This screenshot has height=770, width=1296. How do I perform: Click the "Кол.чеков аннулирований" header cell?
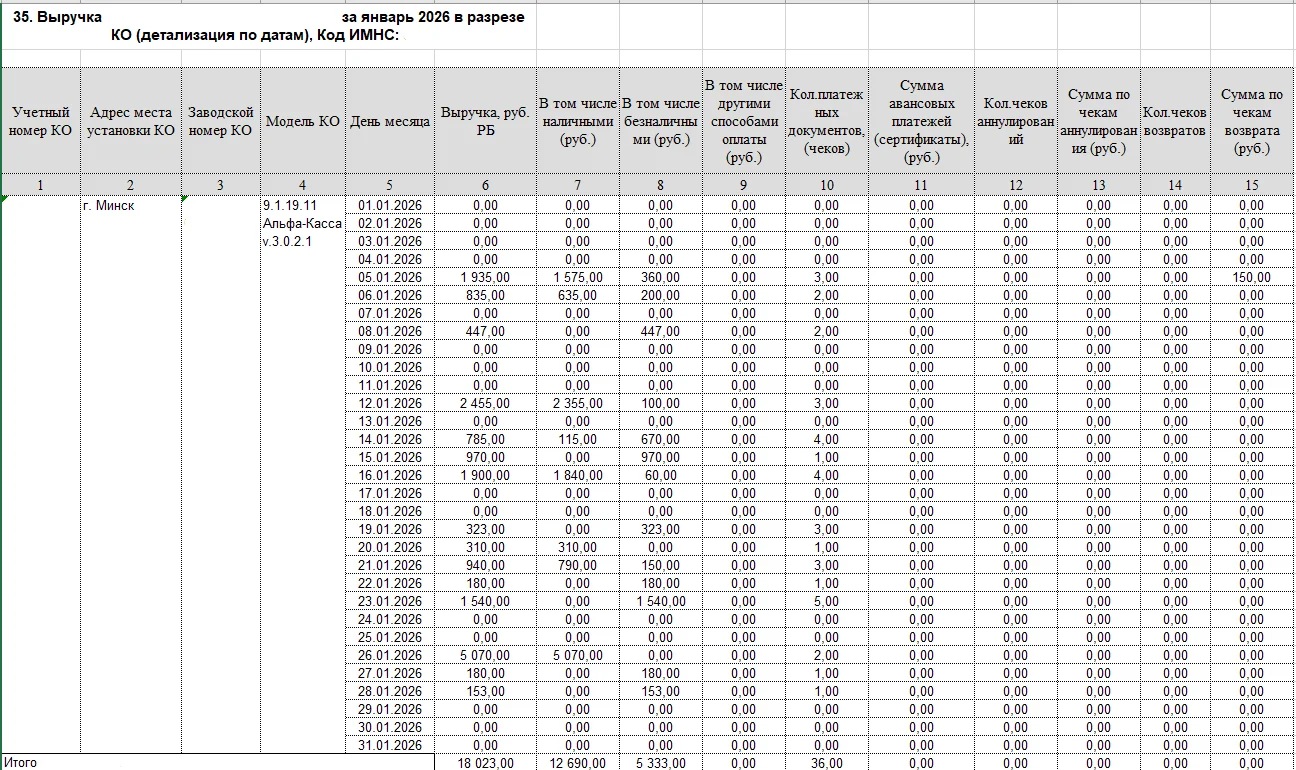click(x=1016, y=121)
